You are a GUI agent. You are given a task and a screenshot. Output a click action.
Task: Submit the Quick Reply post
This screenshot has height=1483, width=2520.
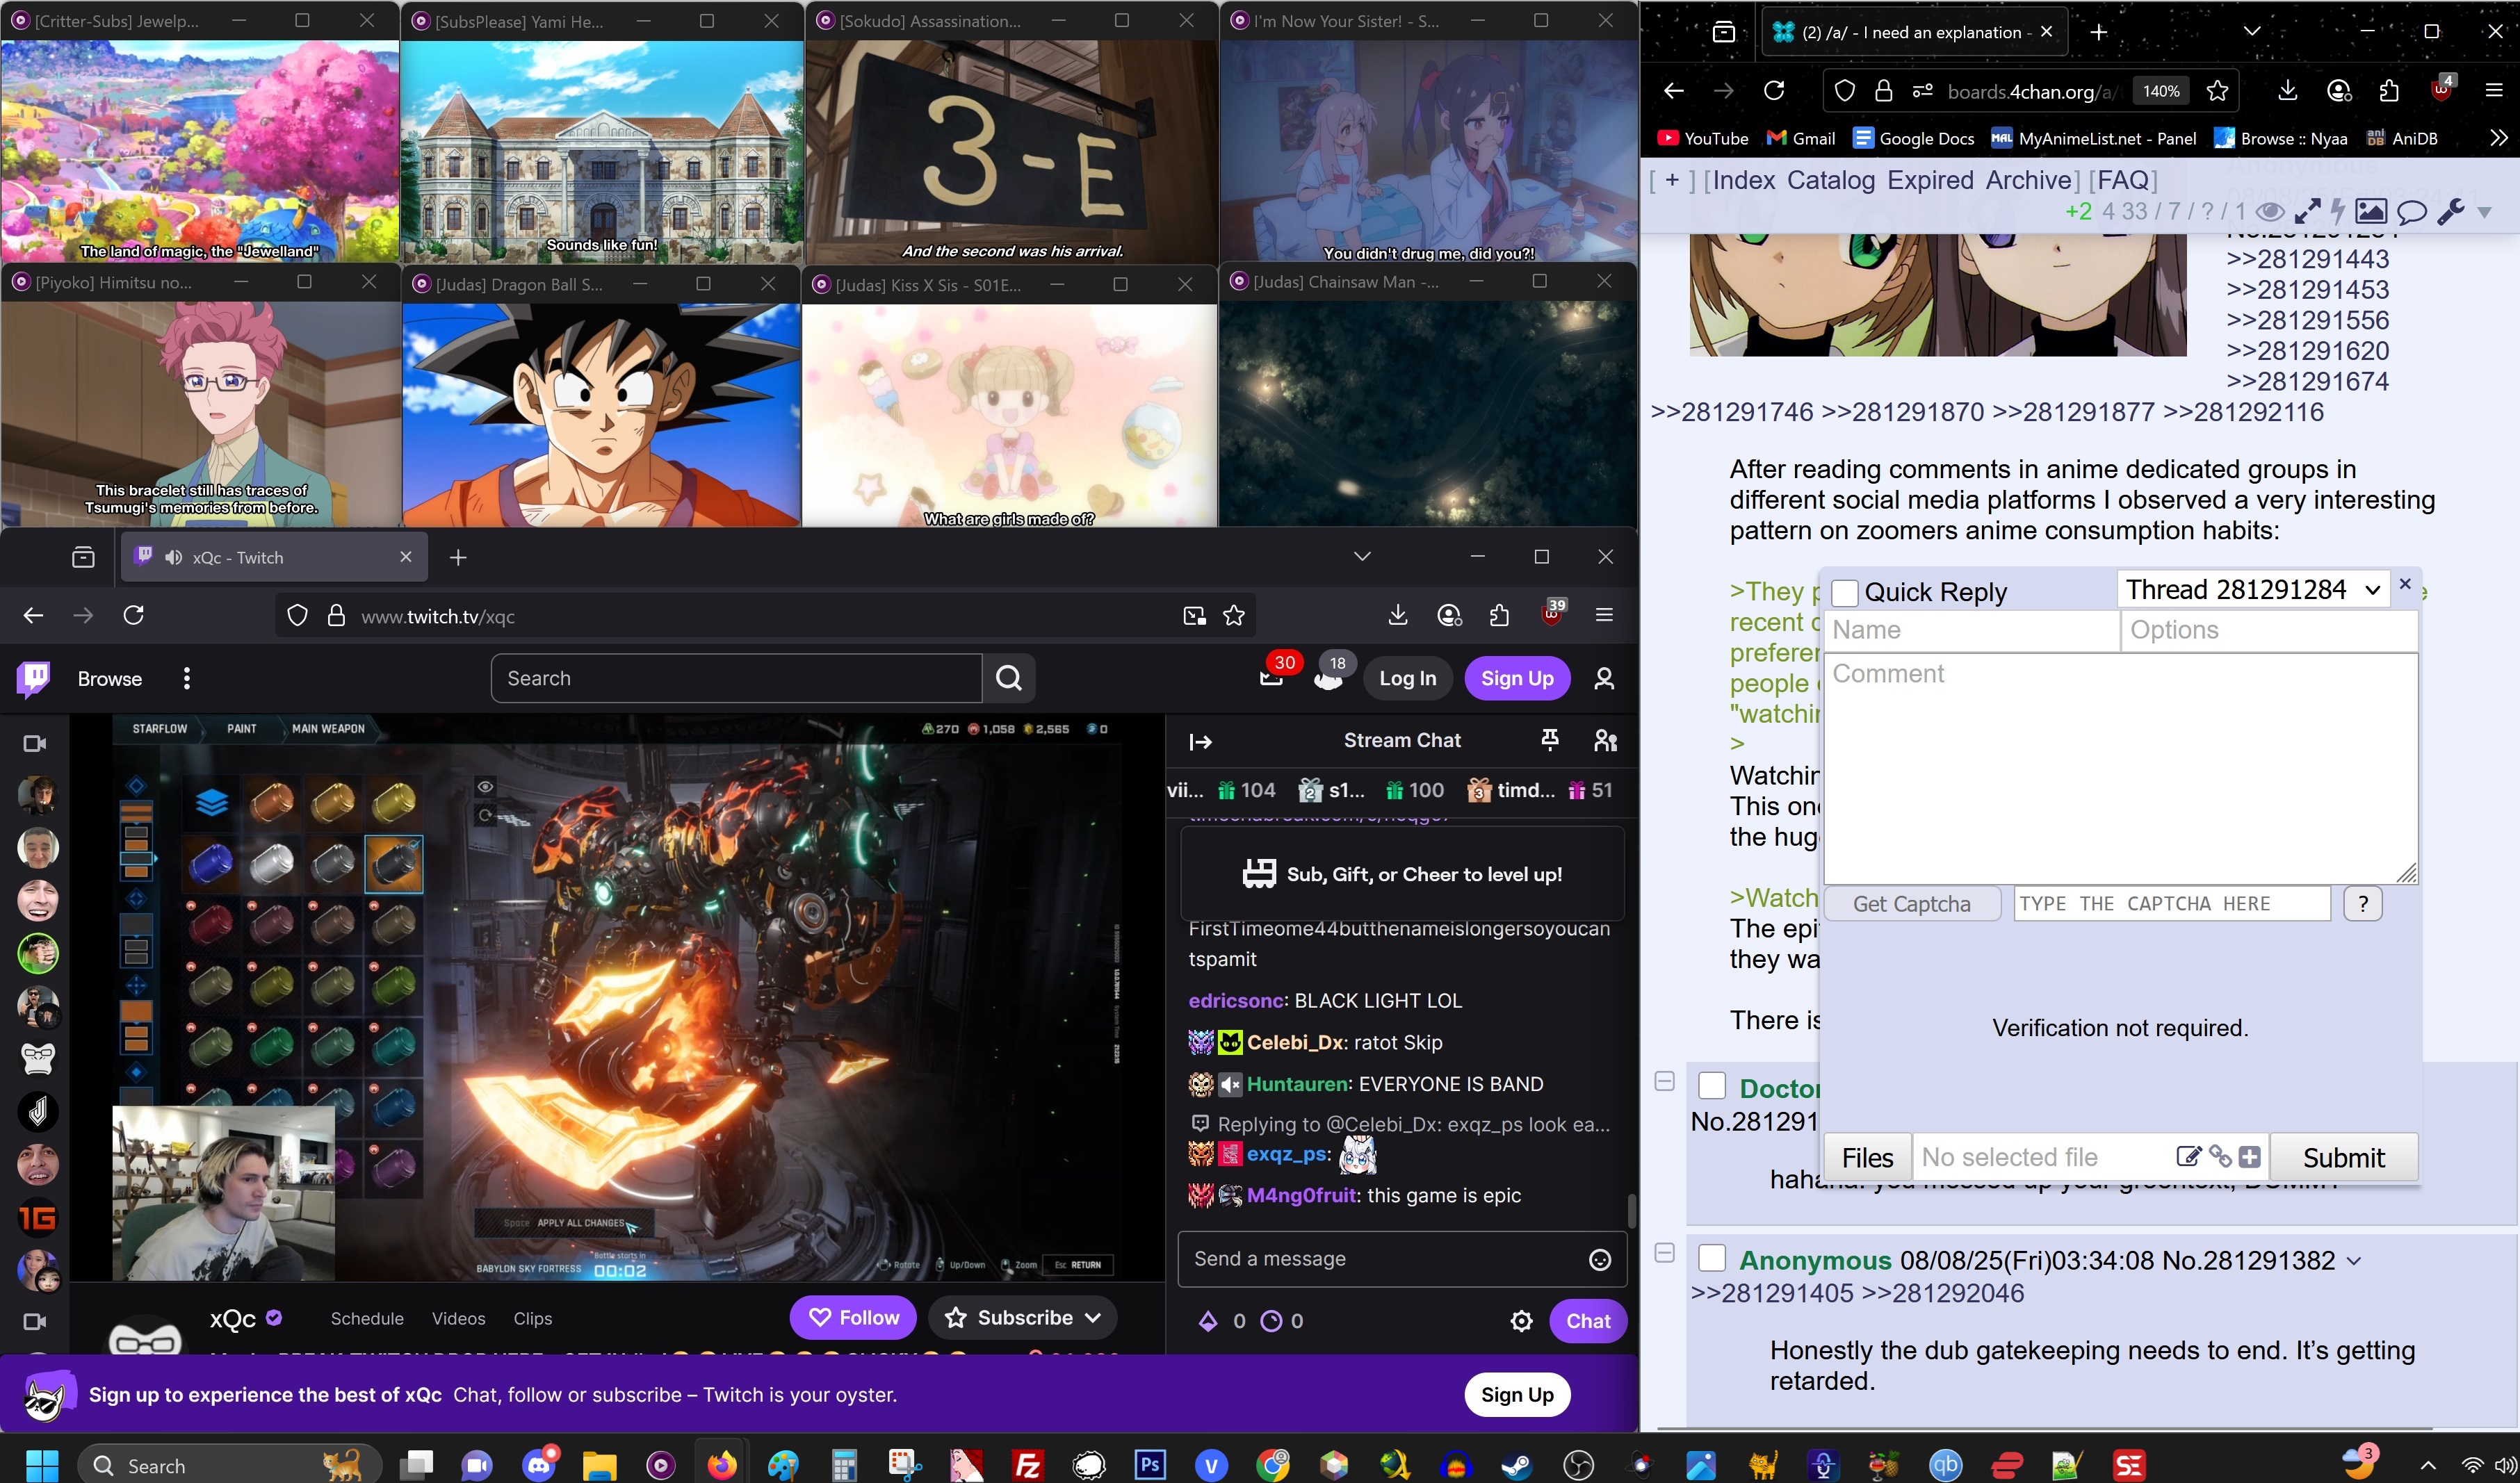click(x=2343, y=1157)
